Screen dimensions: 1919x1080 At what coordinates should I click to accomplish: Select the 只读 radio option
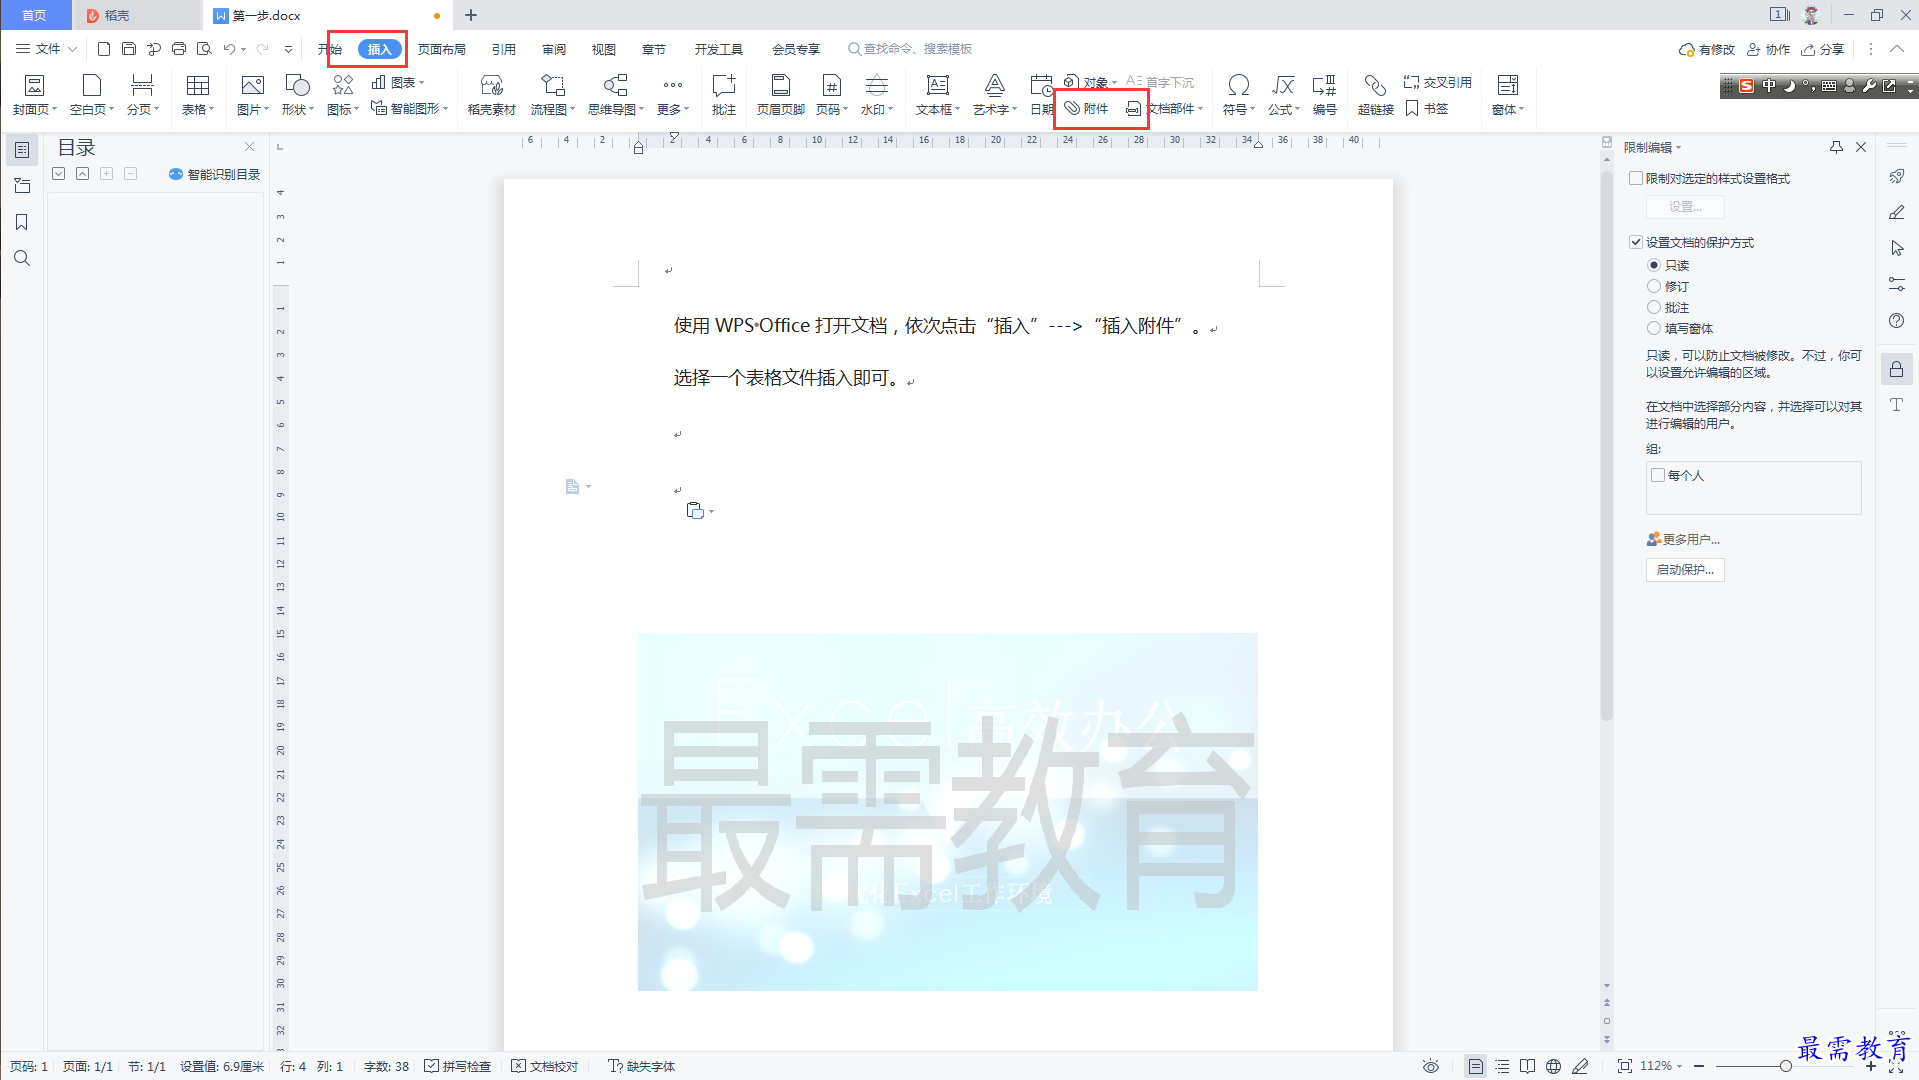click(x=1654, y=265)
